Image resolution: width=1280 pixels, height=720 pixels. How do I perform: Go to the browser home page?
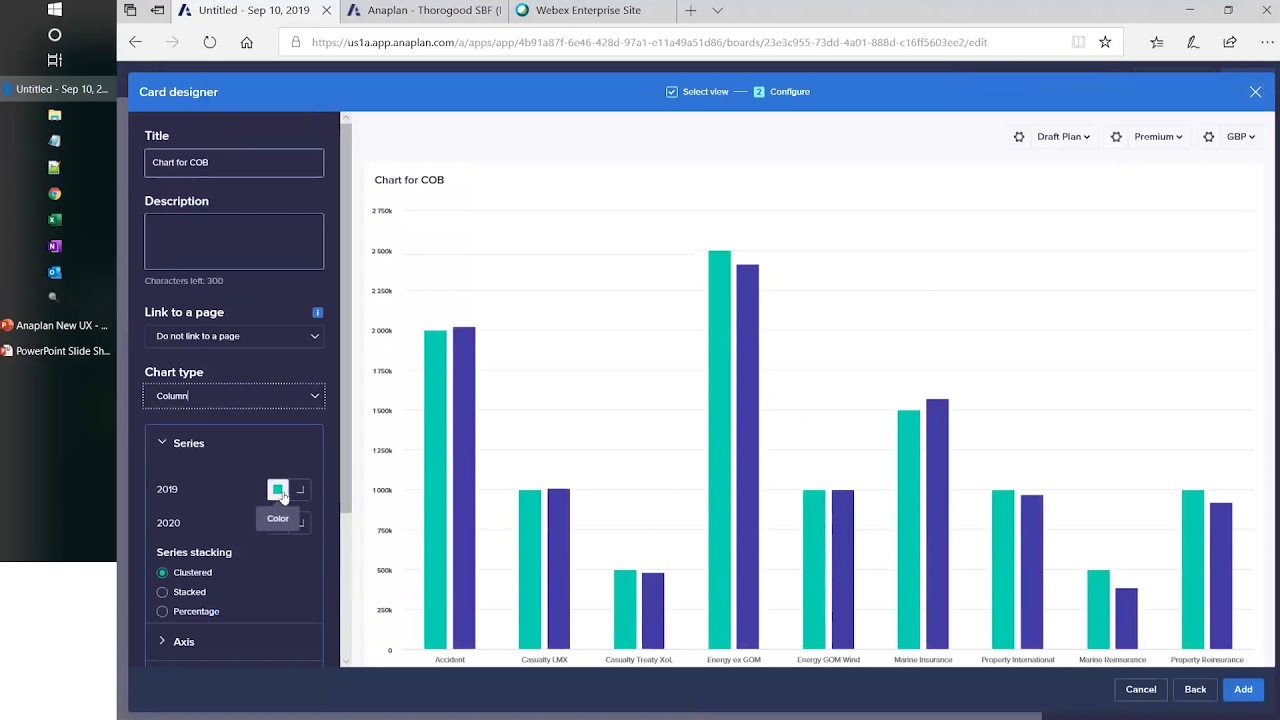pyautogui.click(x=246, y=42)
